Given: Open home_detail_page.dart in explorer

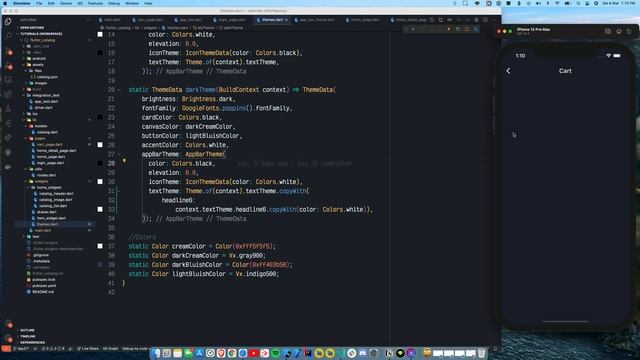Looking at the screenshot, I should coord(56,151).
